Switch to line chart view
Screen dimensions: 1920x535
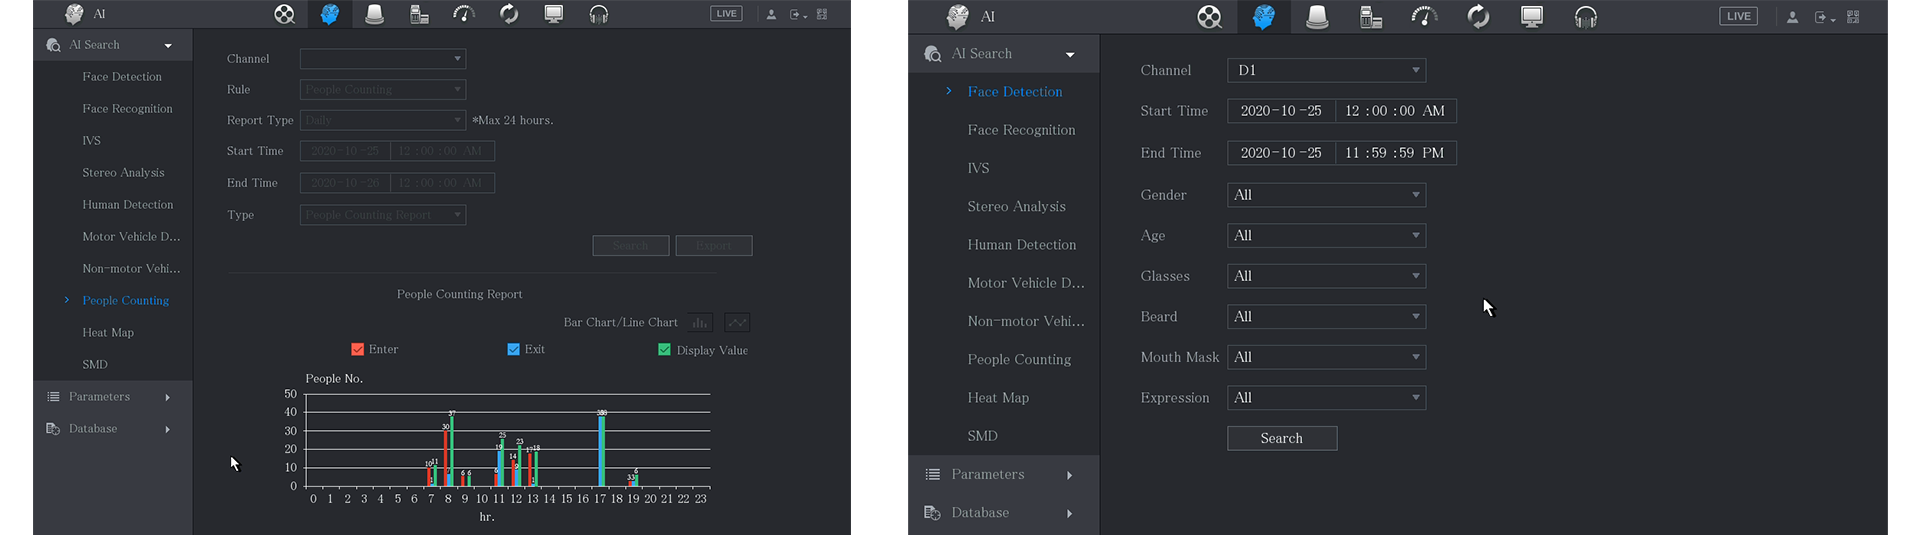pyautogui.click(x=737, y=322)
